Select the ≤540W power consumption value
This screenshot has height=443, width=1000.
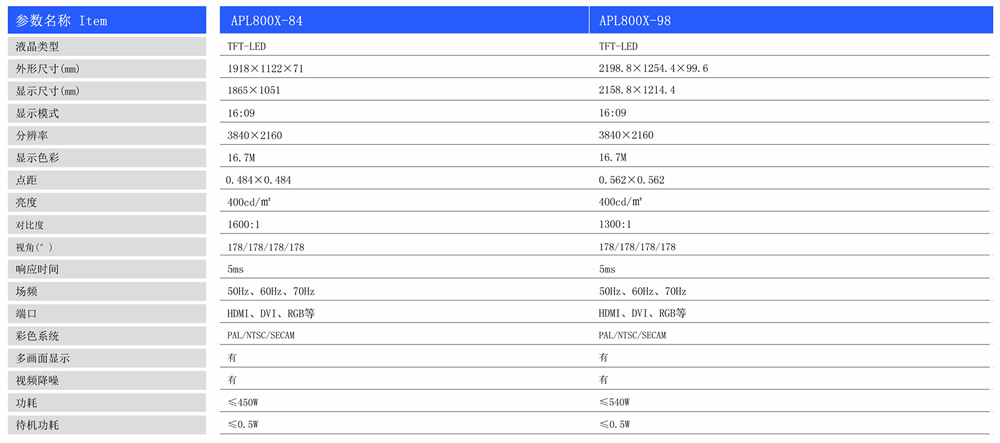pos(615,403)
